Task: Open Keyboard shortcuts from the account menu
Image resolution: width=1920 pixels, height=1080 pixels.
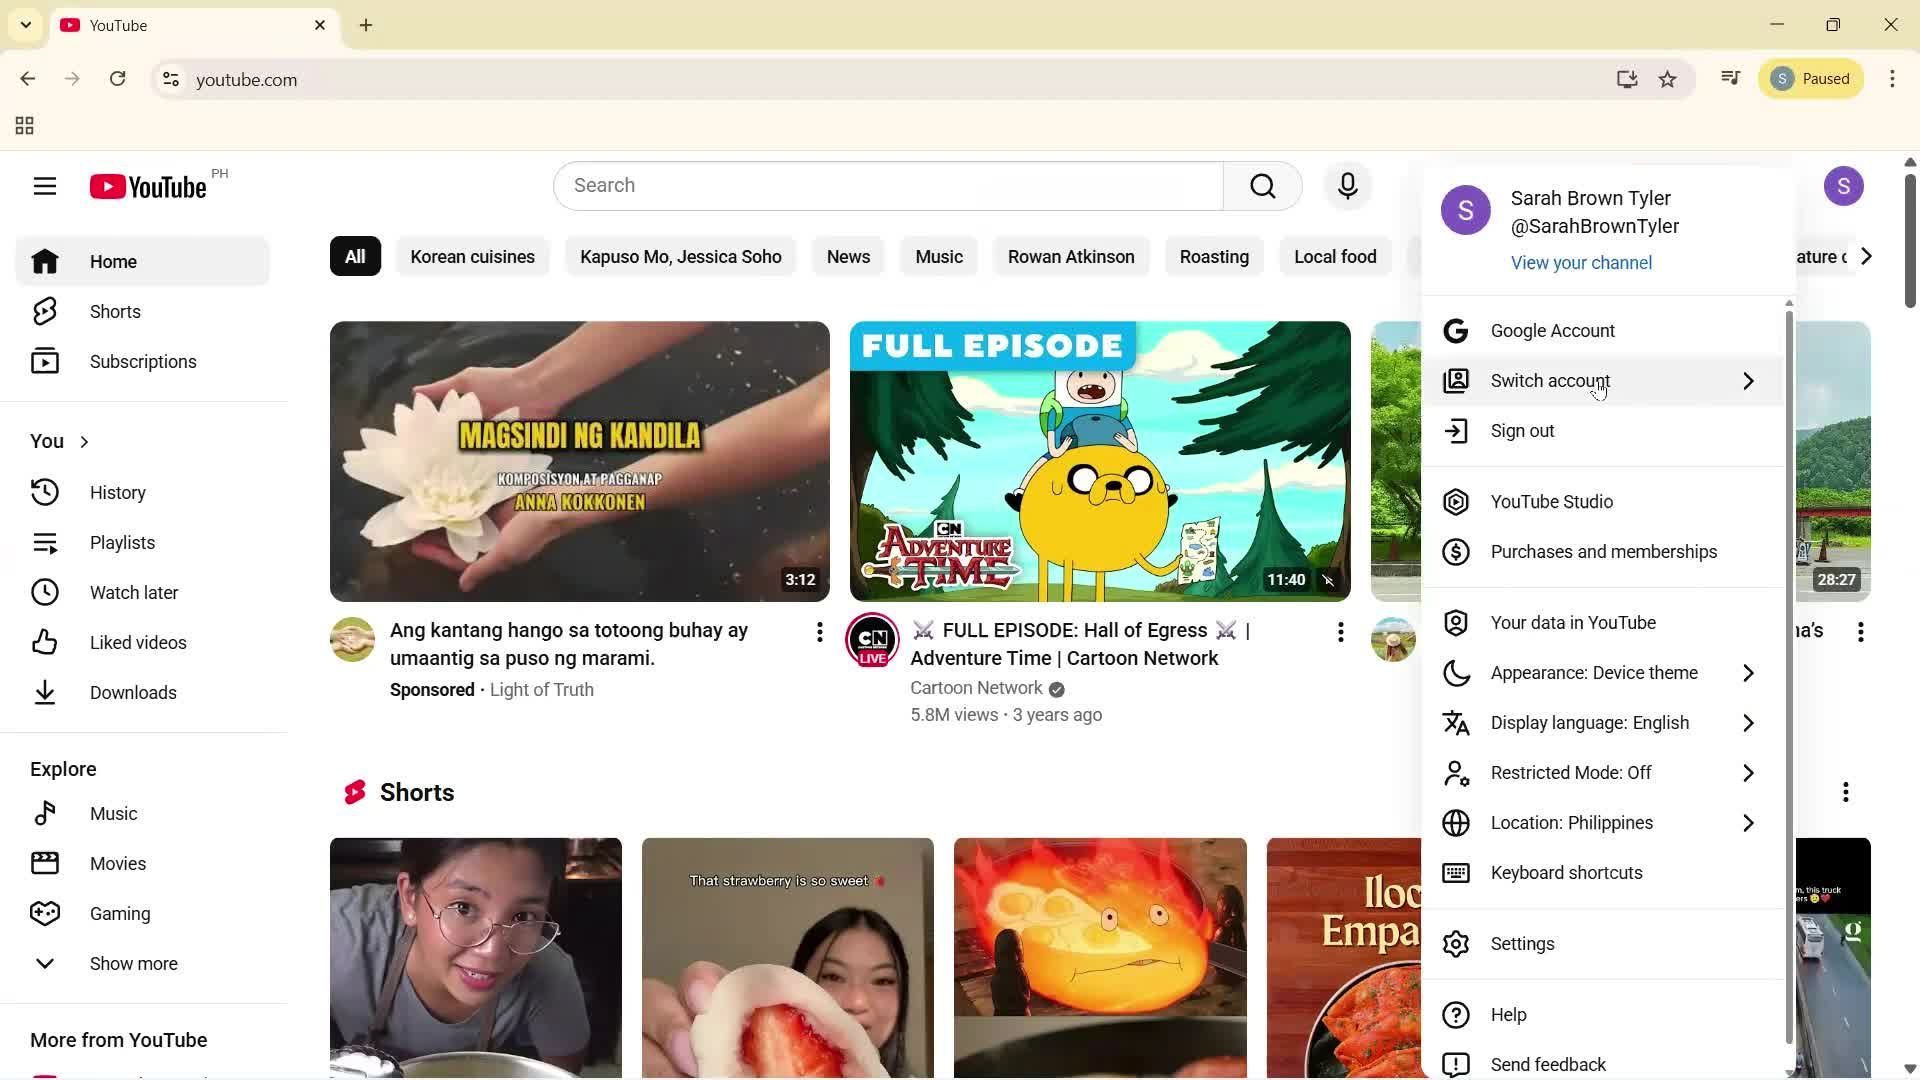Action: click(1565, 872)
